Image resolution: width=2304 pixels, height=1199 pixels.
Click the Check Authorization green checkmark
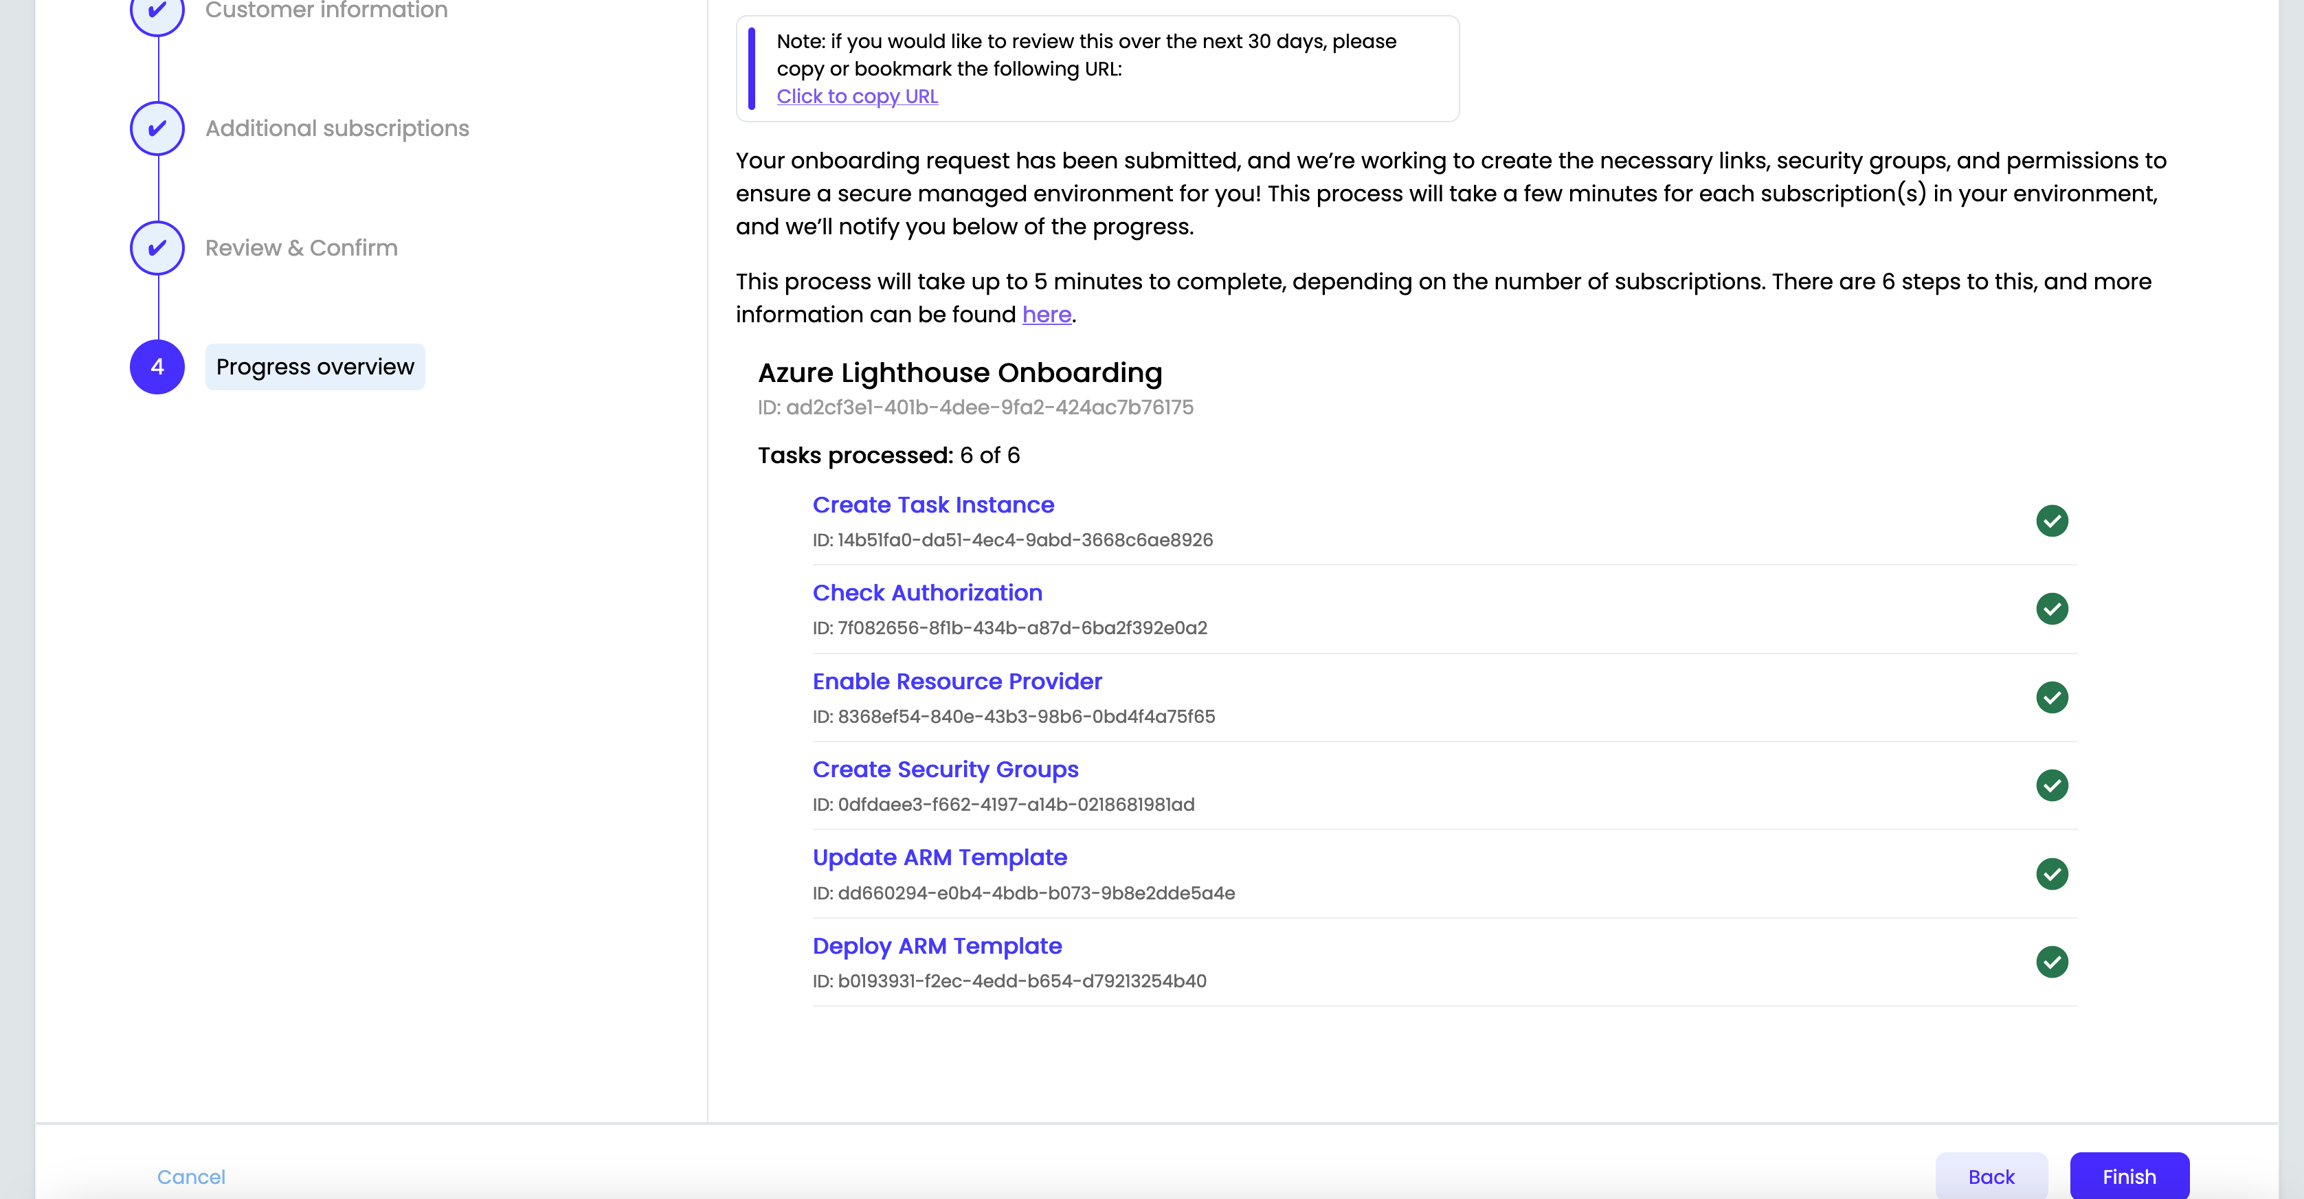[2051, 609]
